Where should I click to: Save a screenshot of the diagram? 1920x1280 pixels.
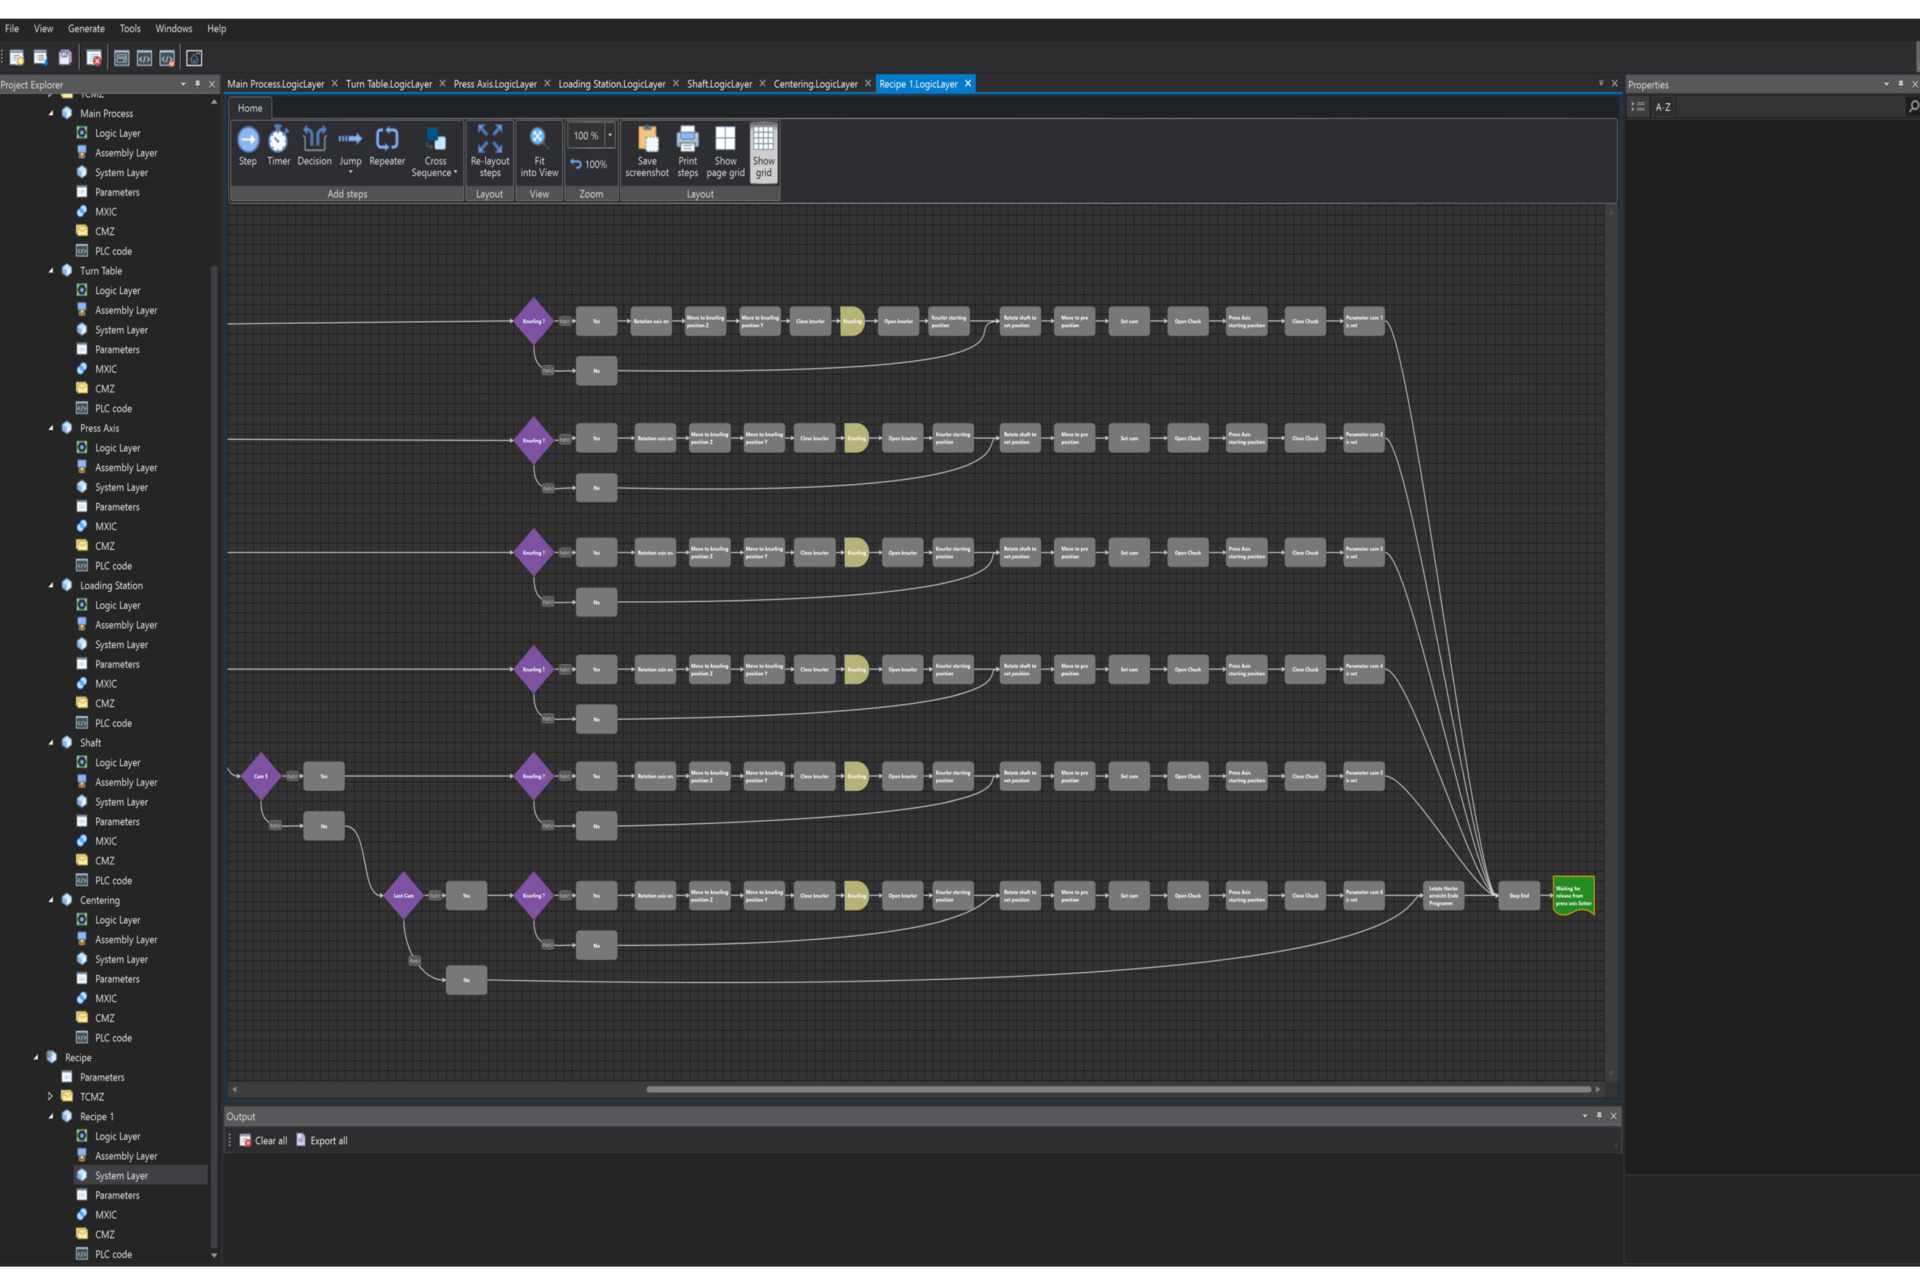tap(647, 151)
